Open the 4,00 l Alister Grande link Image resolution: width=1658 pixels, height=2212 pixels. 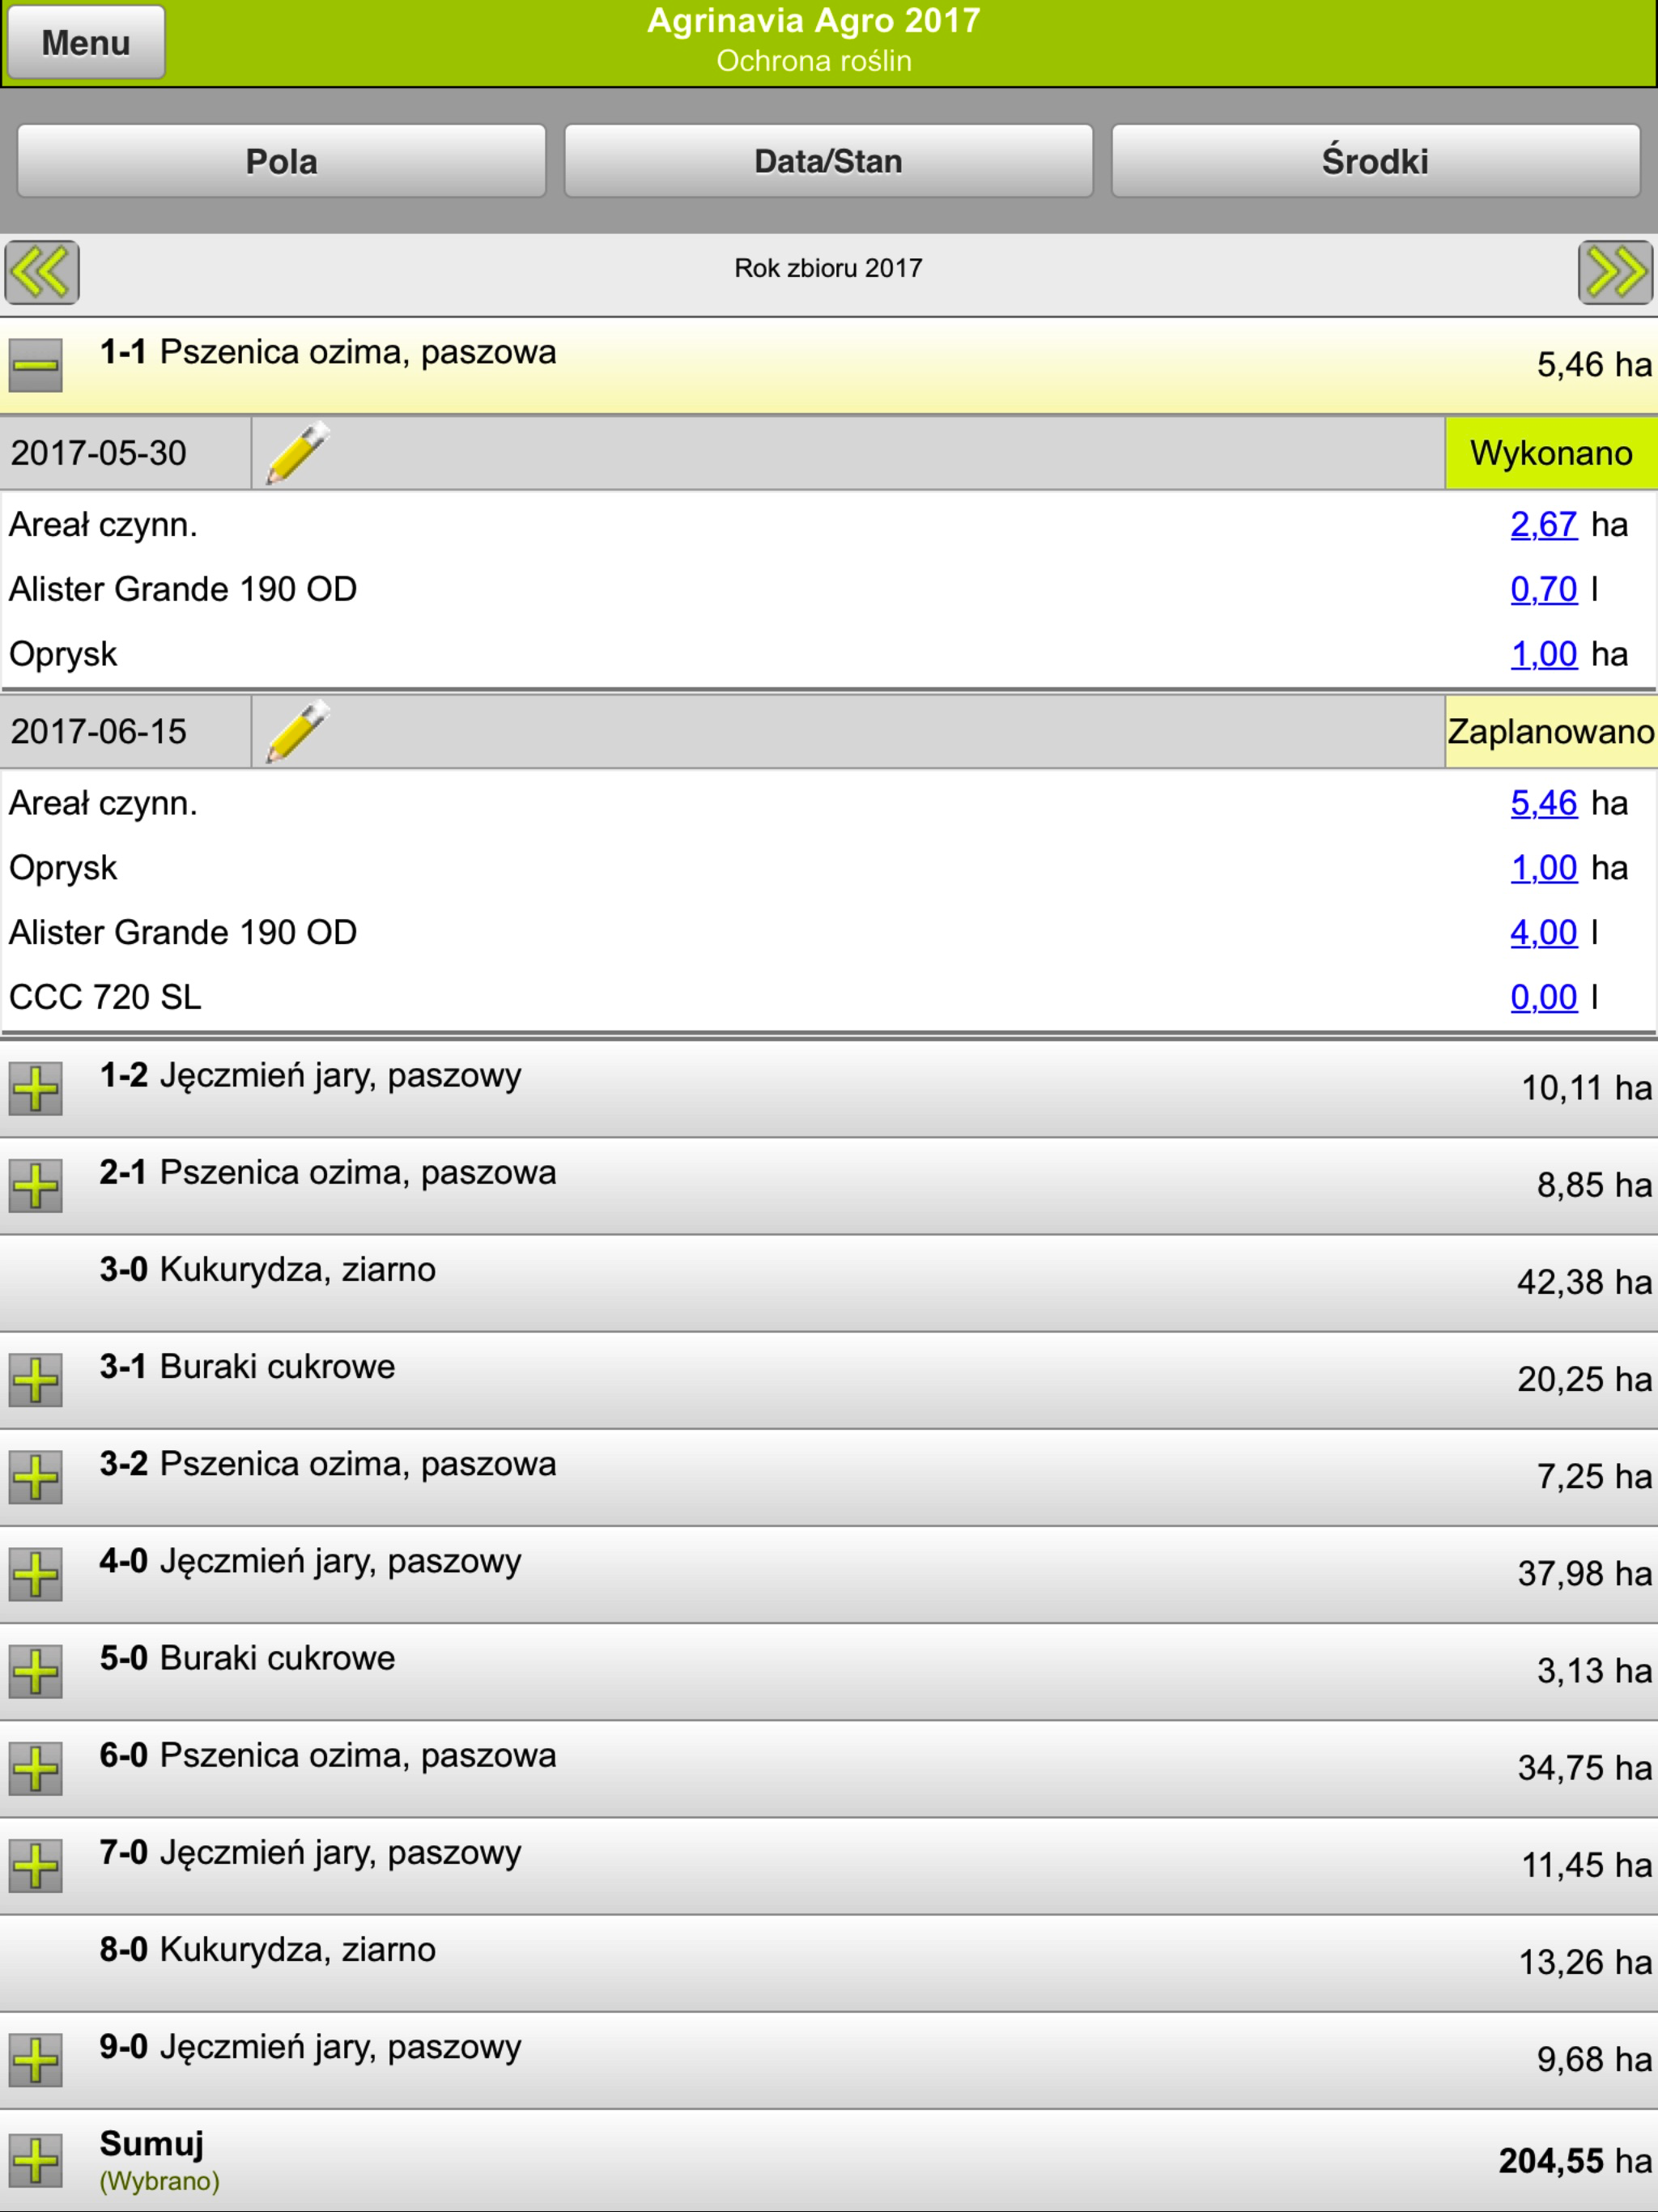[1543, 932]
